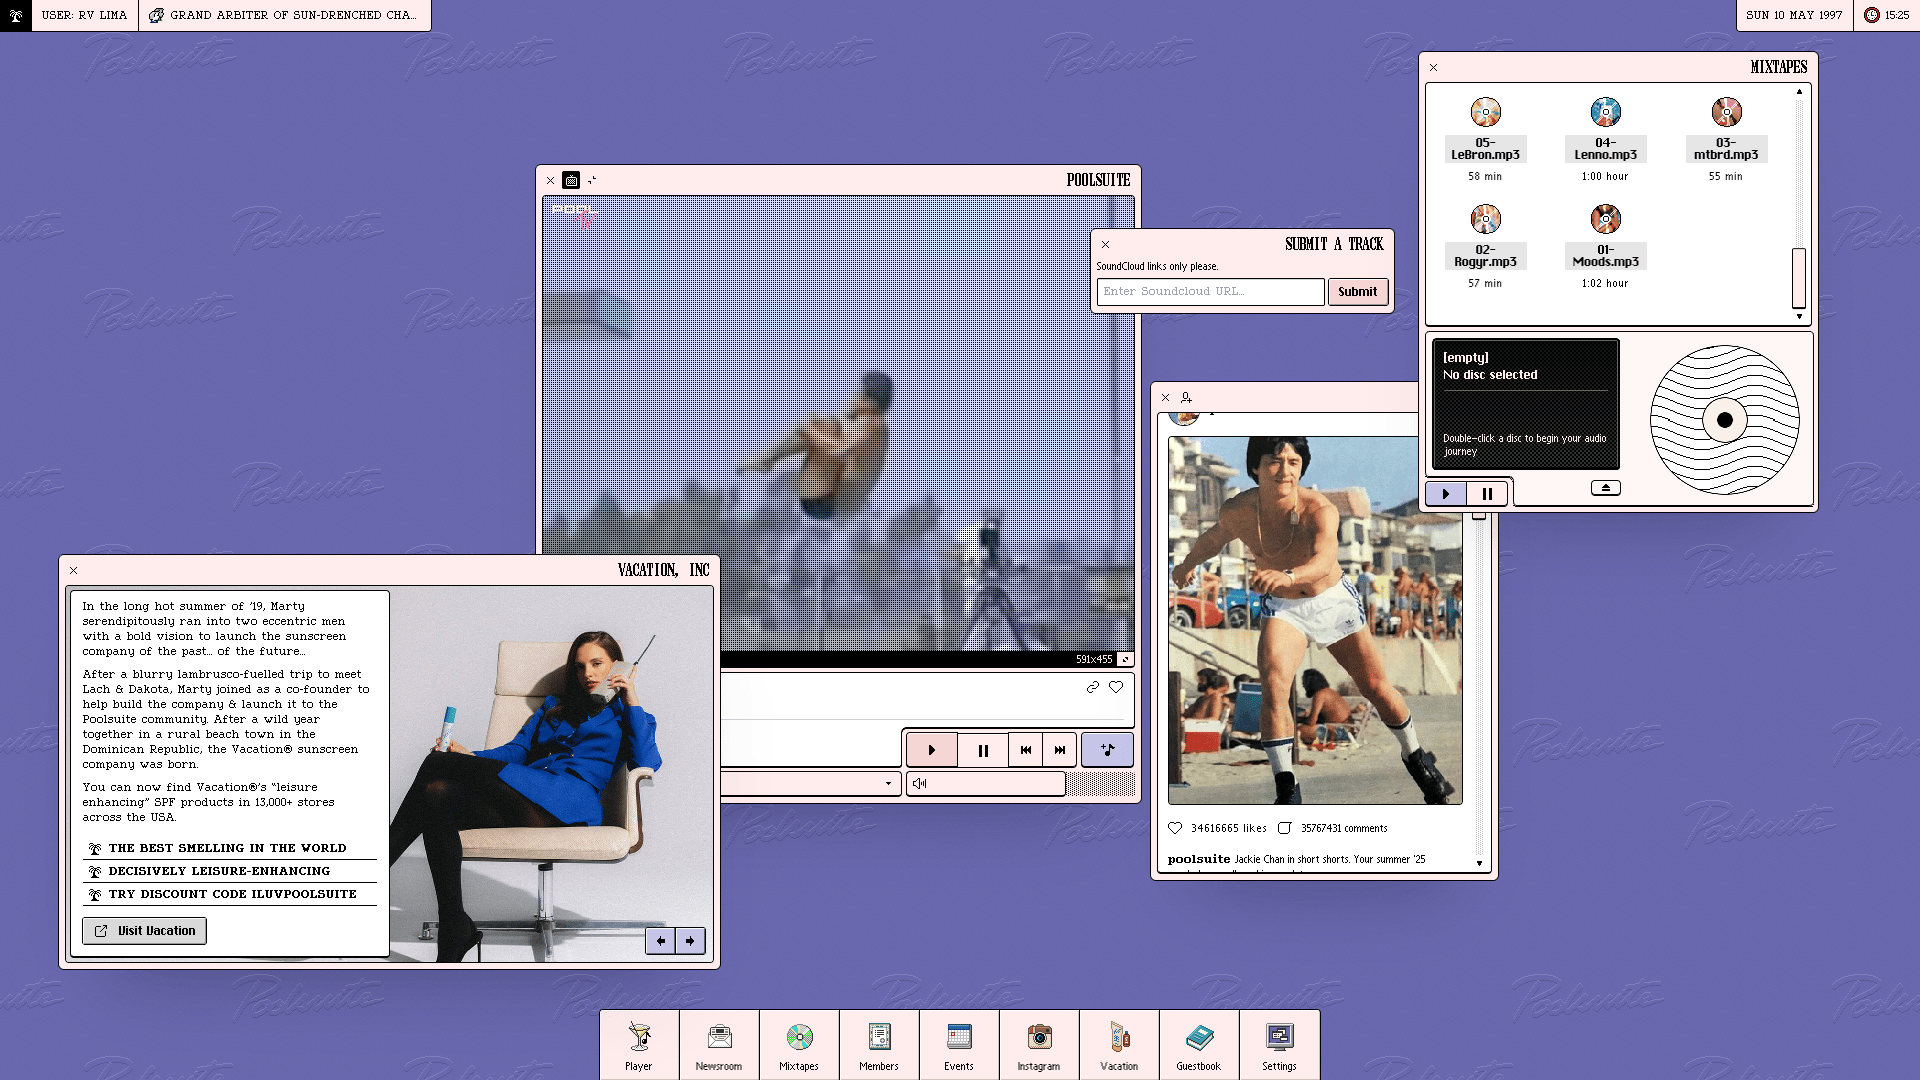Click the poolsuite username in the Instagram caption
Image resolution: width=1920 pixels, height=1080 pixels.
[x=1199, y=859]
